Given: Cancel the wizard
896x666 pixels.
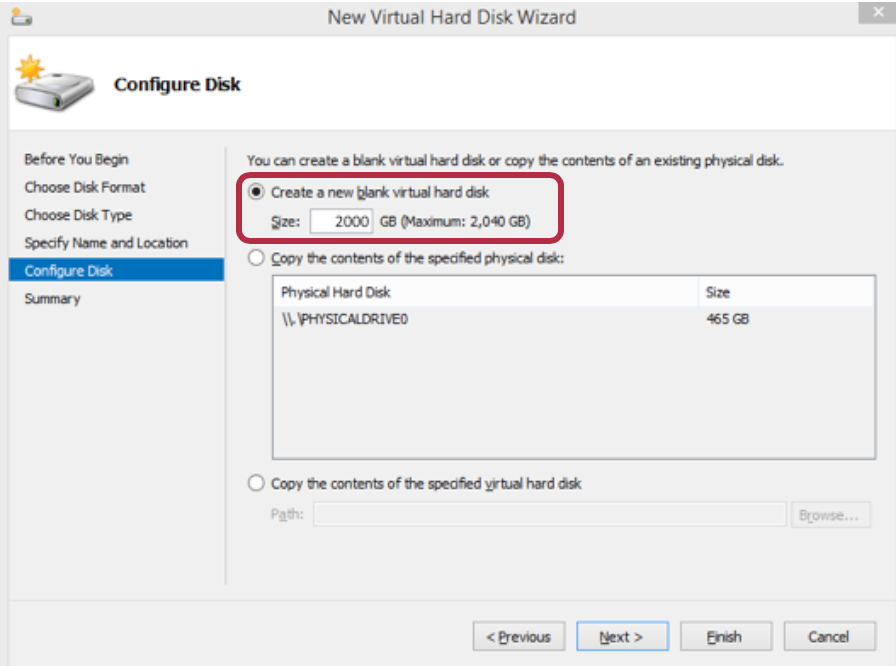Looking at the screenshot, I should click(829, 636).
